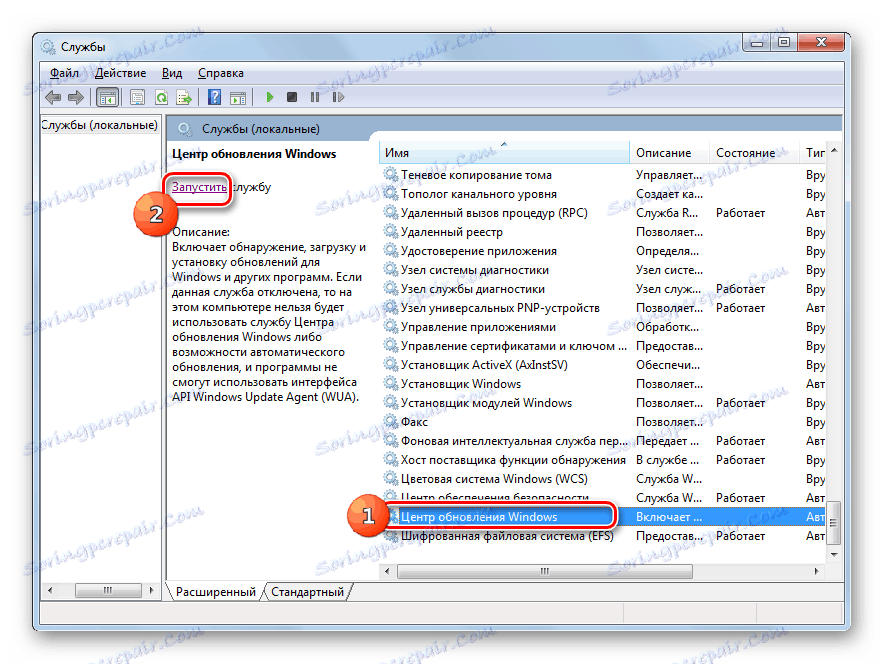
Task: Click the Forward arrow toolbar icon
Action: [76, 98]
